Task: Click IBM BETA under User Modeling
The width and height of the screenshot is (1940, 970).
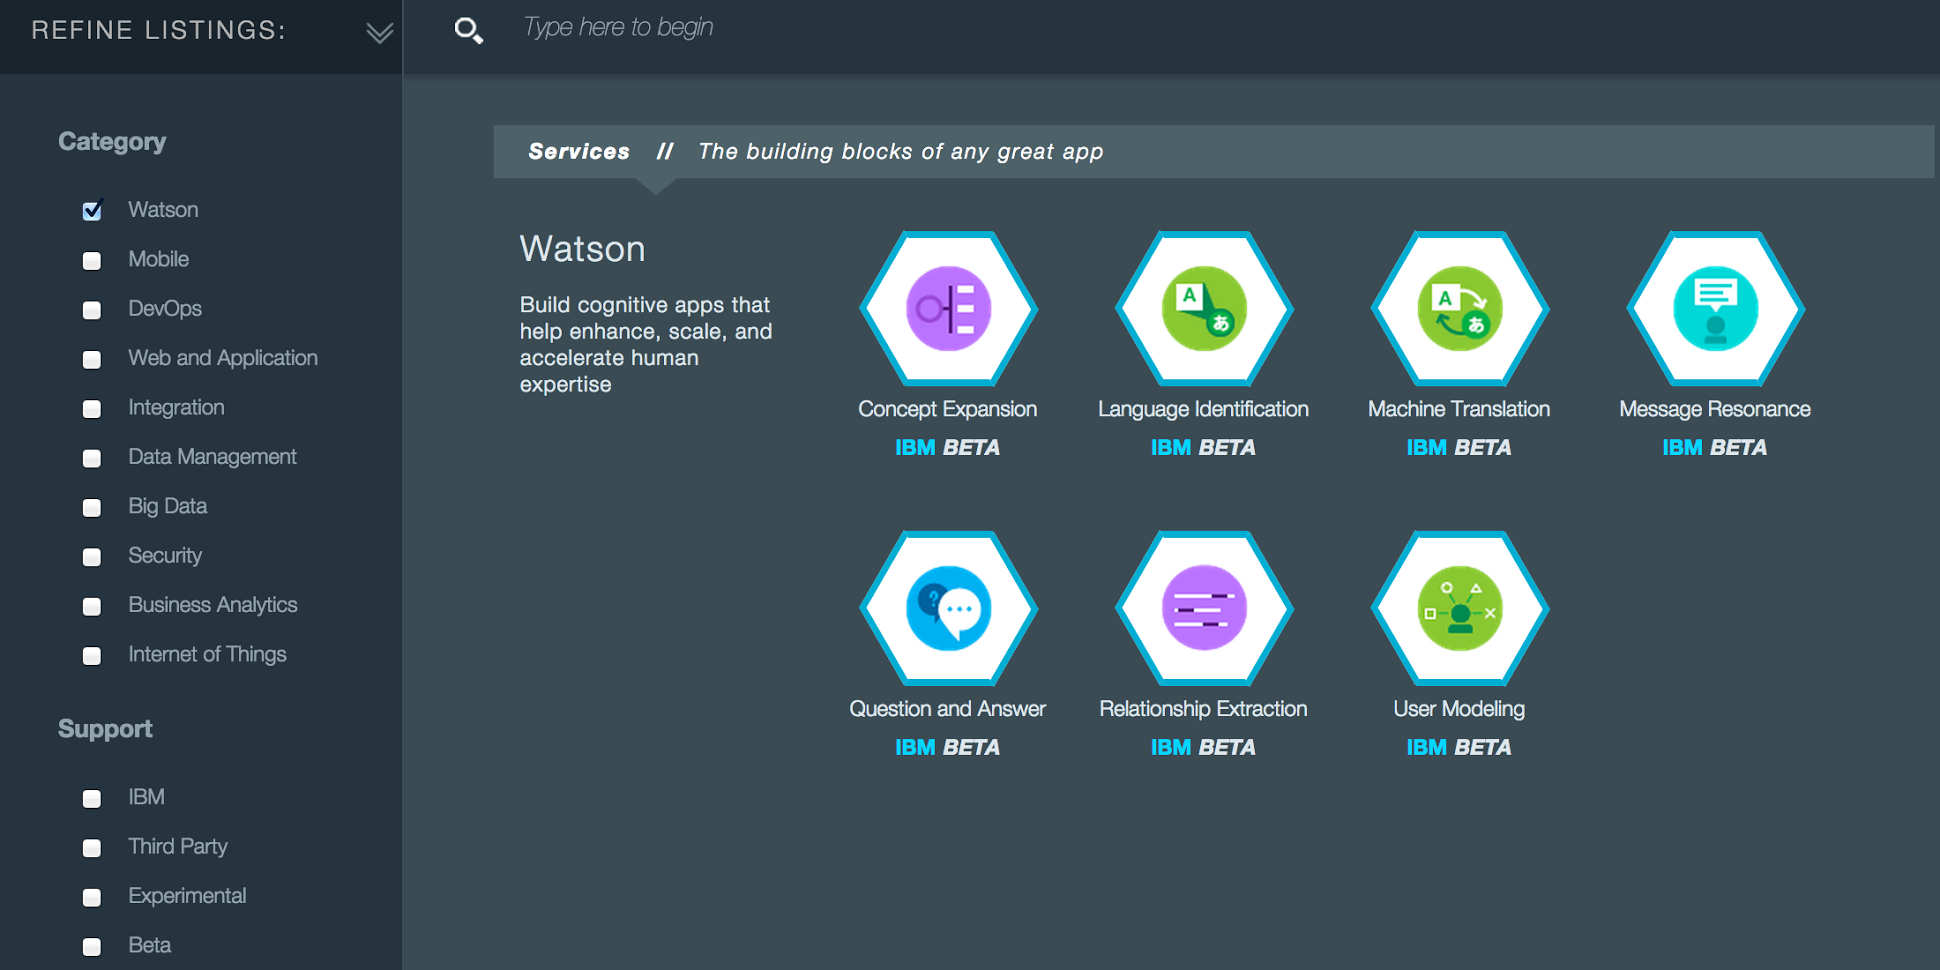Action: pos(1460,748)
